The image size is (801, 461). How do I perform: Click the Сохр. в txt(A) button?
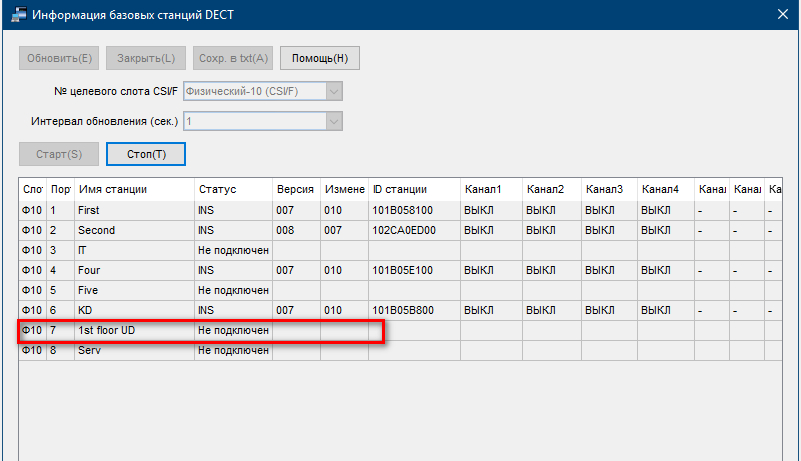pyautogui.click(x=233, y=58)
